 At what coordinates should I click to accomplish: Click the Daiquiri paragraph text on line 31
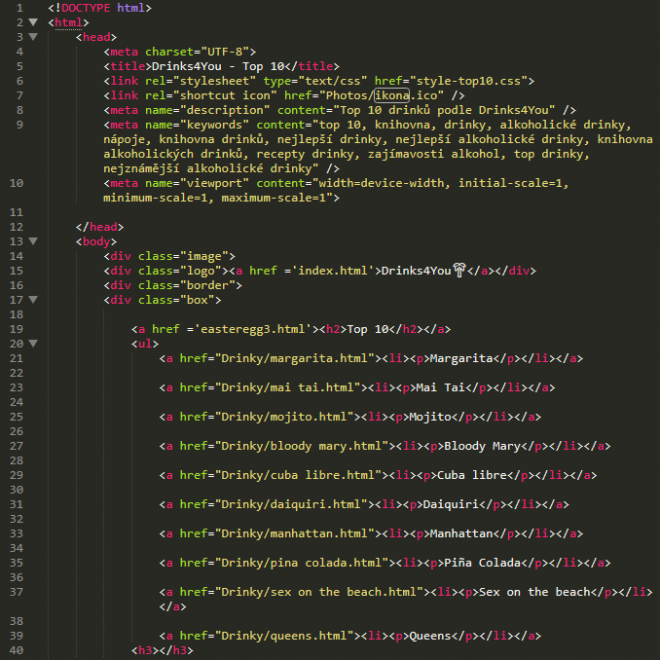pyautogui.click(x=451, y=504)
